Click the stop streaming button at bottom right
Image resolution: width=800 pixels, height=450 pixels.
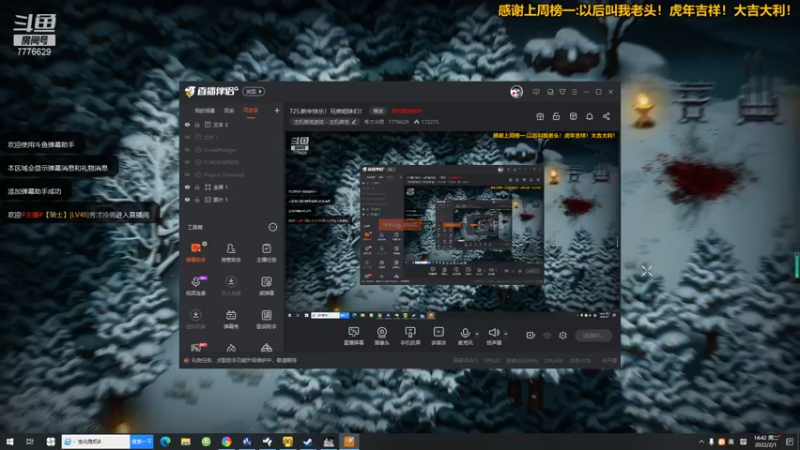[x=593, y=335]
